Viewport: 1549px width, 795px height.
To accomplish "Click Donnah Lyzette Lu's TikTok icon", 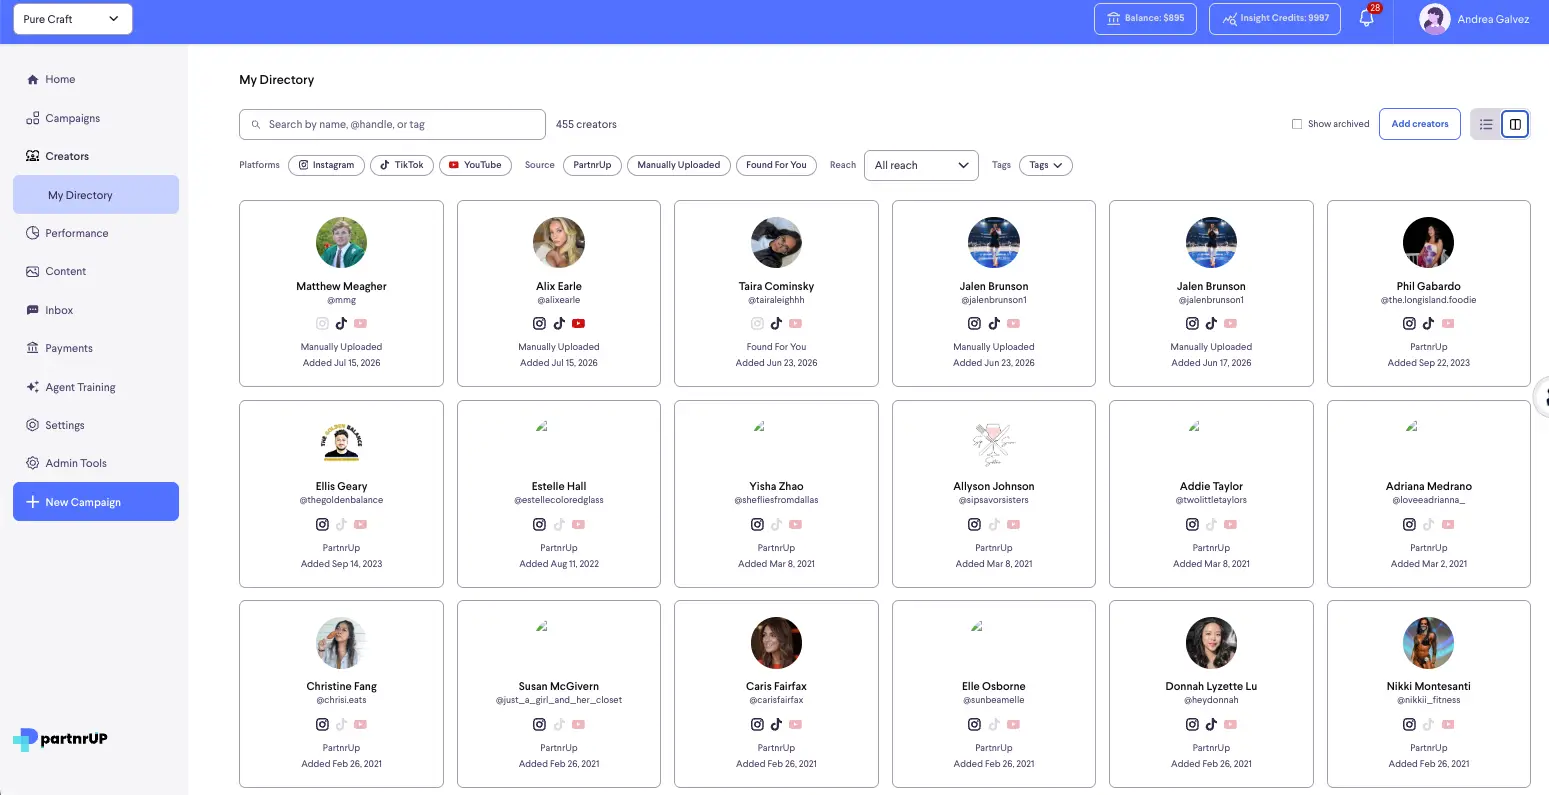I will click(1211, 724).
